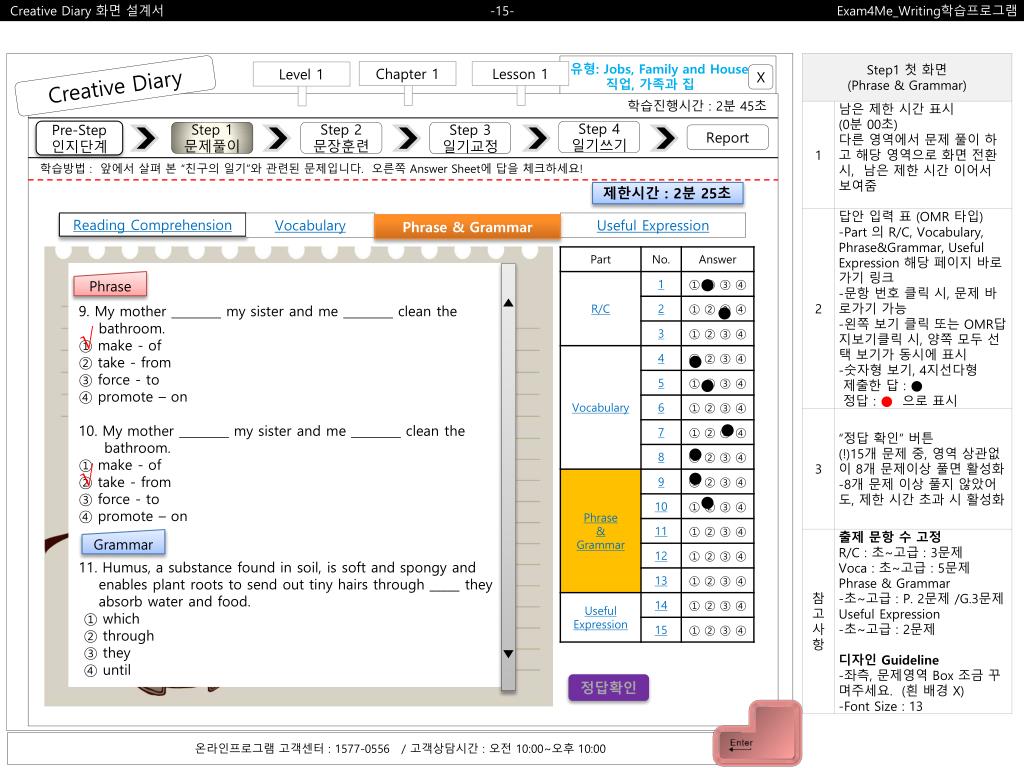The height and width of the screenshot is (768, 1024).
Task: Go to question number 1 link
Action: tap(661, 285)
